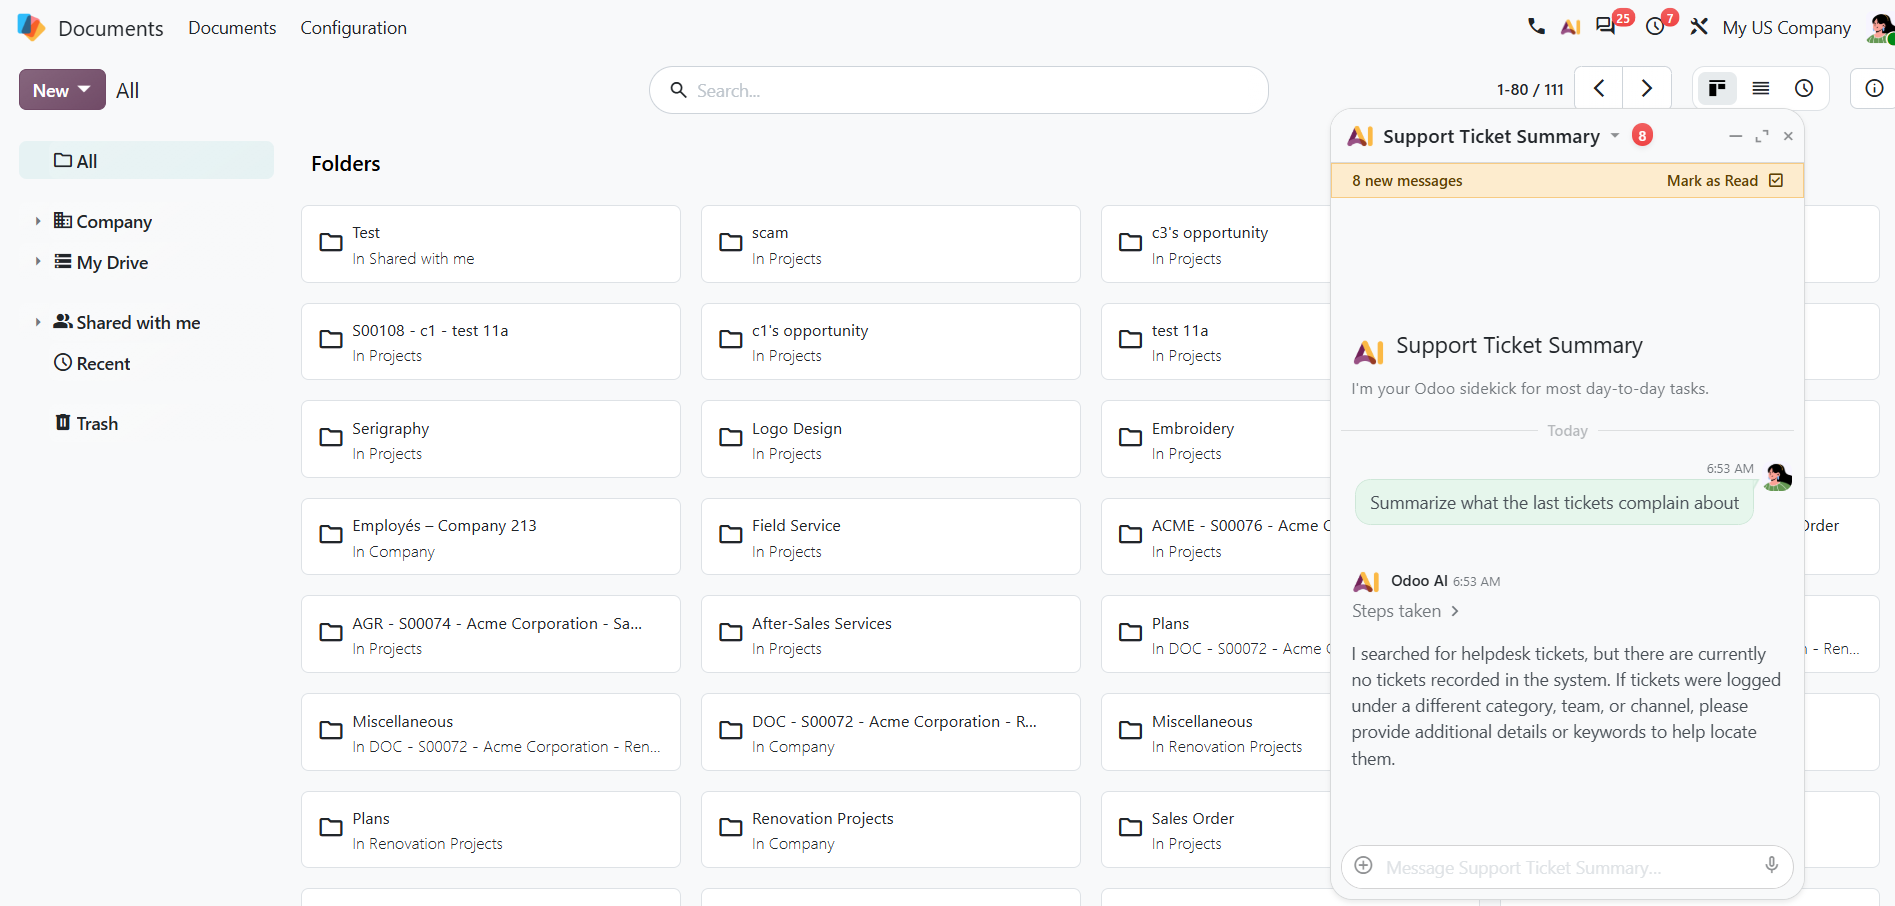Open the conversations icon with badge 25

click(x=1606, y=27)
